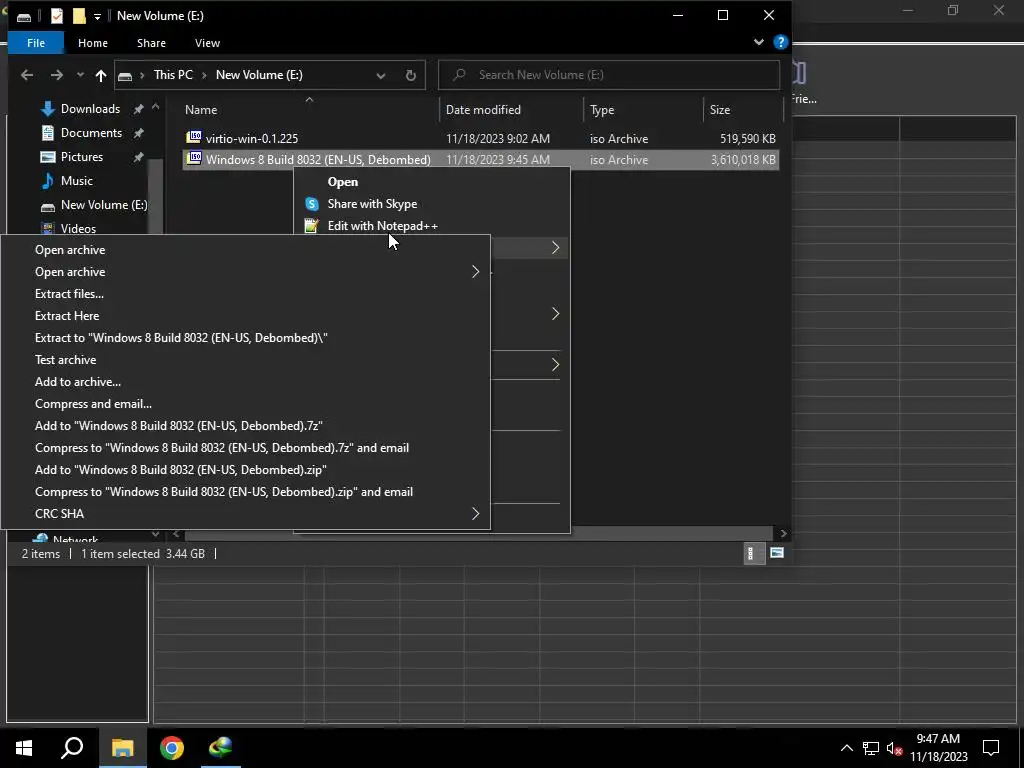The width and height of the screenshot is (1024, 768).
Task: Click the Windows 8 Build ISO file icon
Action: coord(193,158)
